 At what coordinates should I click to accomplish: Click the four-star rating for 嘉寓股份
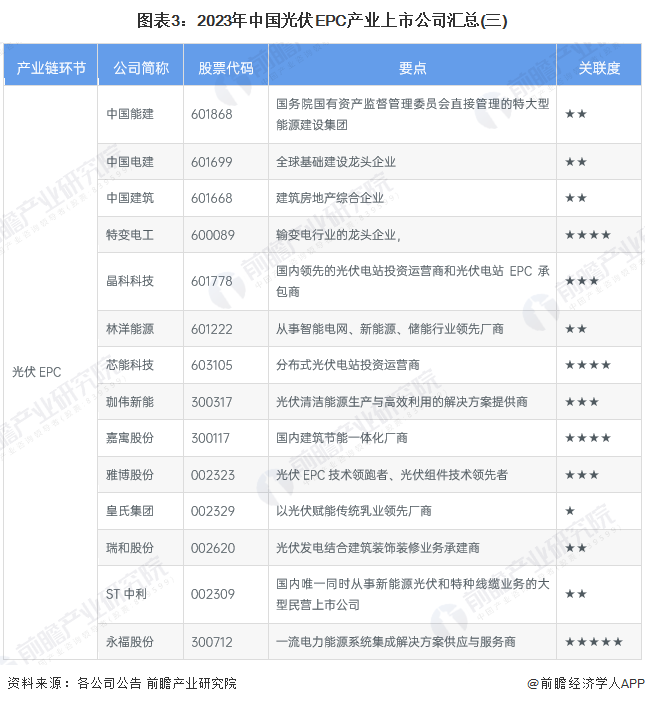(x=588, y=438)
